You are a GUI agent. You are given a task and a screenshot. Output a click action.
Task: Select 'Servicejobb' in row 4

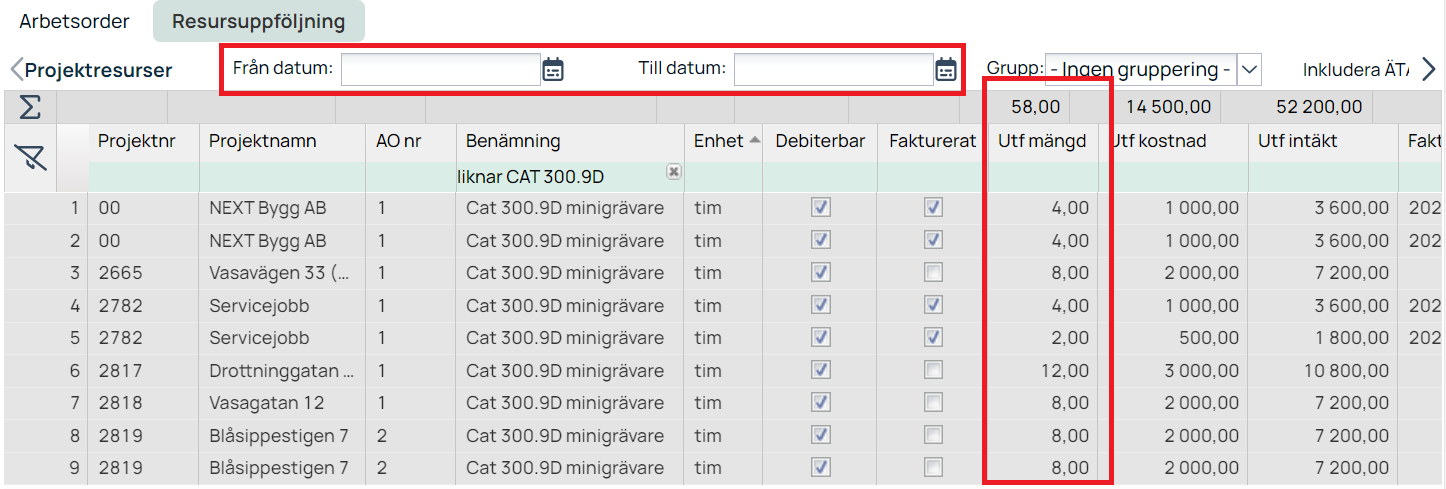(x=259, y=305)
